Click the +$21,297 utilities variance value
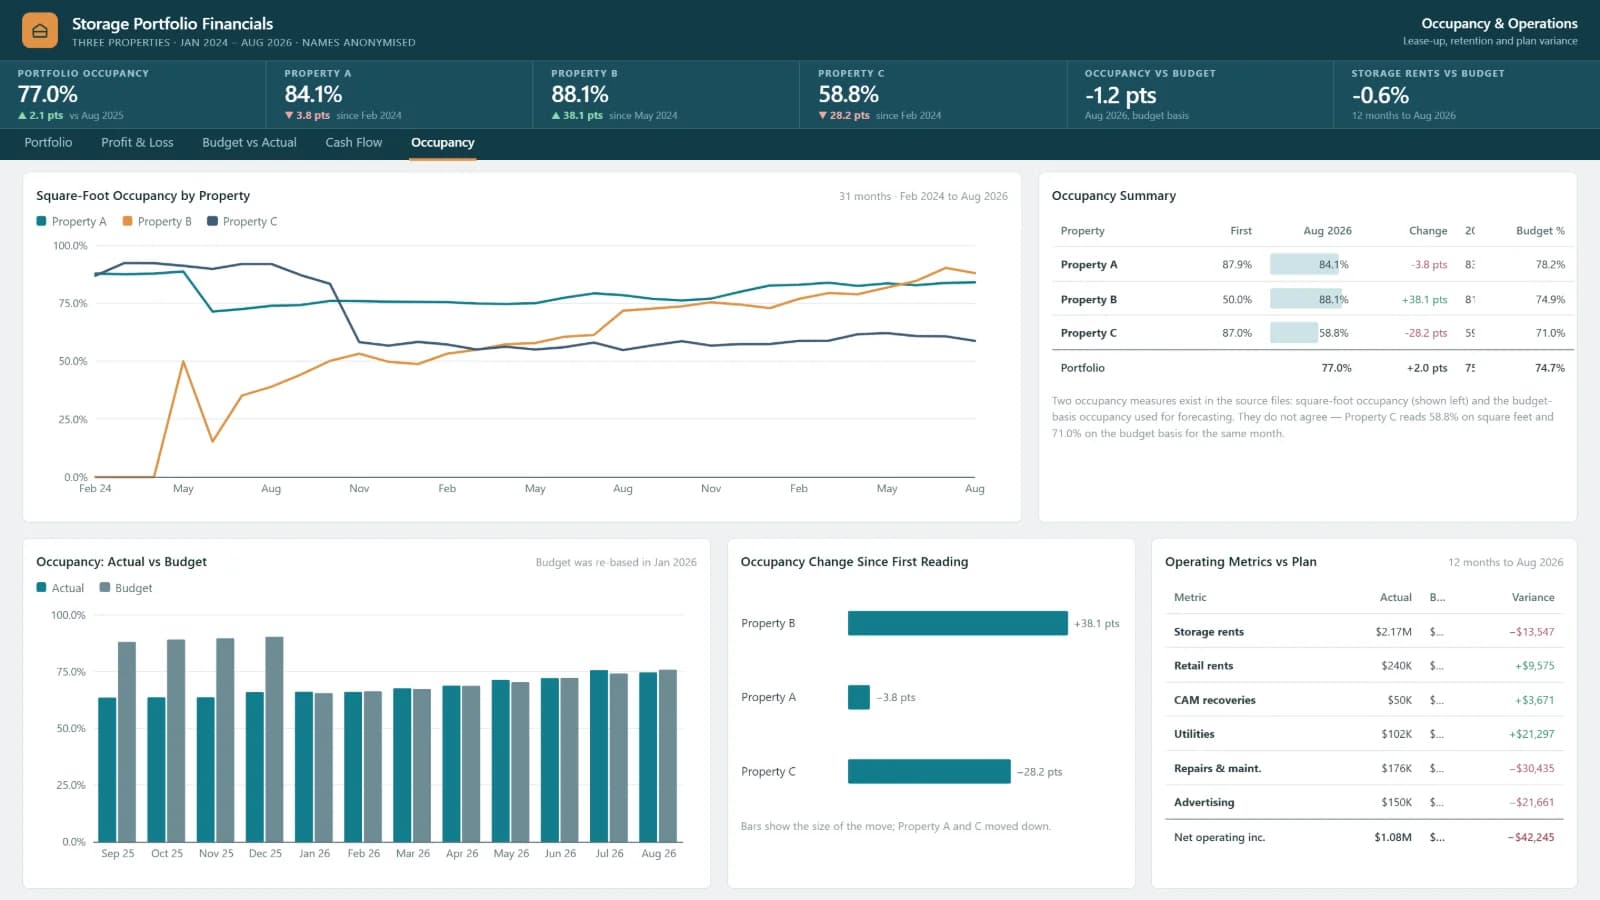This screenshot has width=1600, height=900. (1532, 734)
